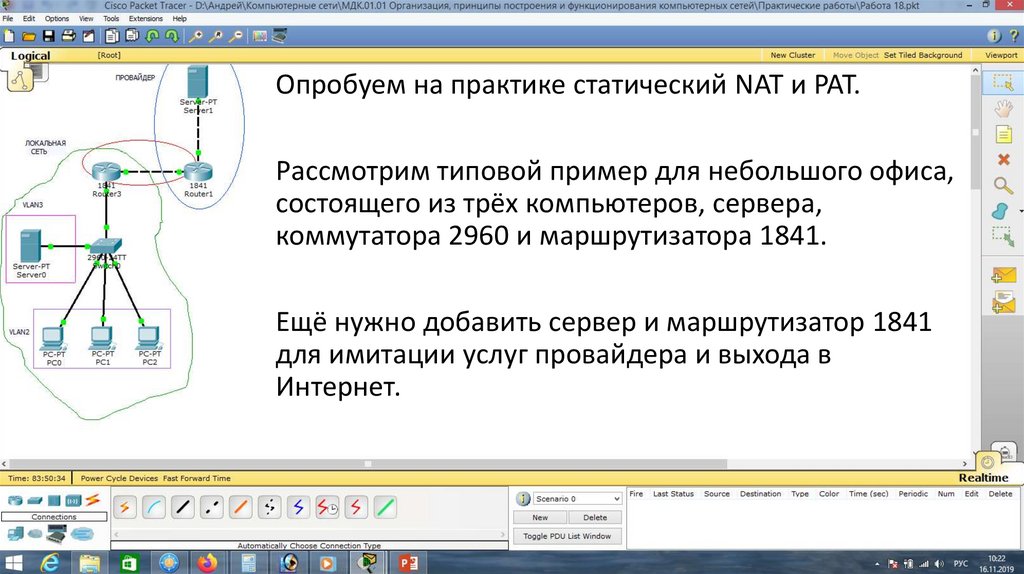Choose the Draw Polygon shape tool
1024x574 pixels.
(x=1001, y=211)
